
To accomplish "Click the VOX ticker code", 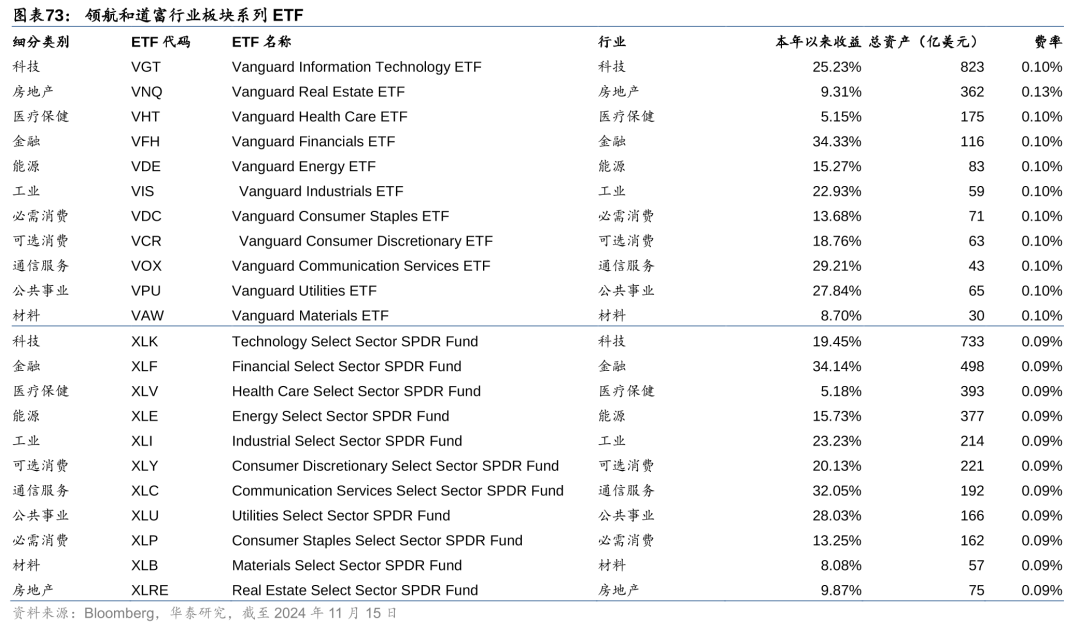I will click(x=146, y=266).
